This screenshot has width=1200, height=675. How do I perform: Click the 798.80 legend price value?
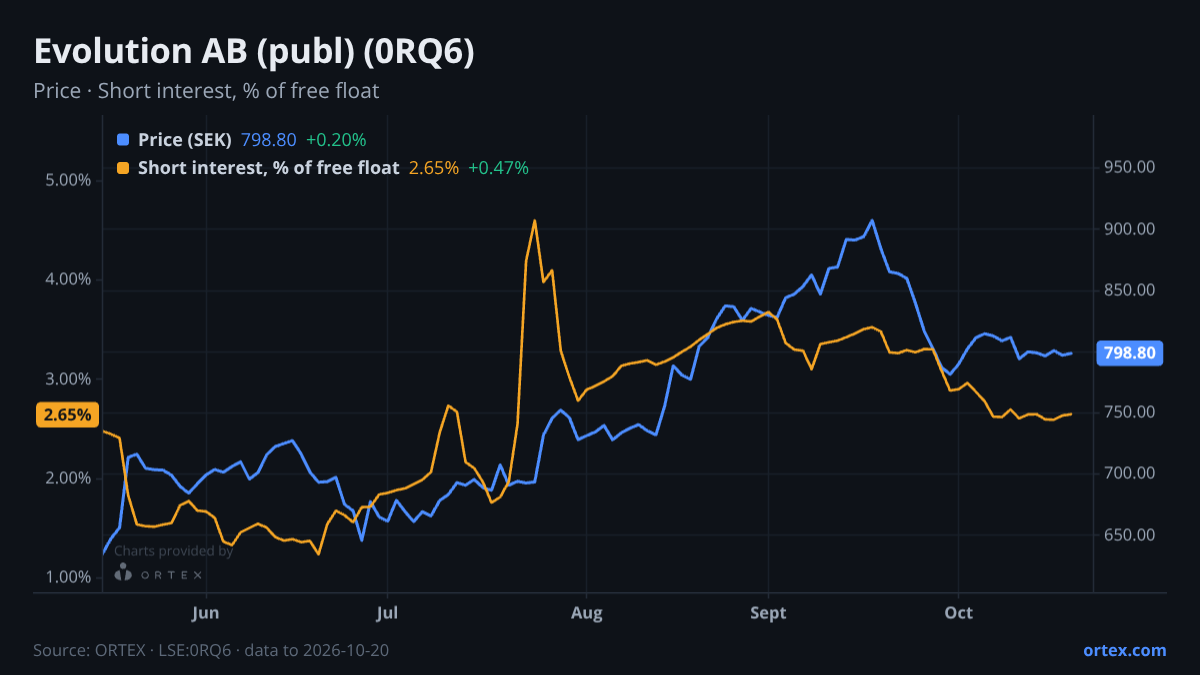tap(268, 139)
